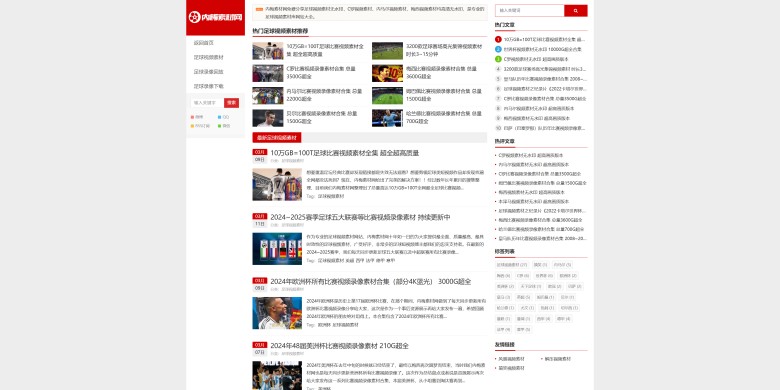This screenshot has width=780, height=390.
Task: Click the magnifier search button at top right
Action: click(576, 10)
